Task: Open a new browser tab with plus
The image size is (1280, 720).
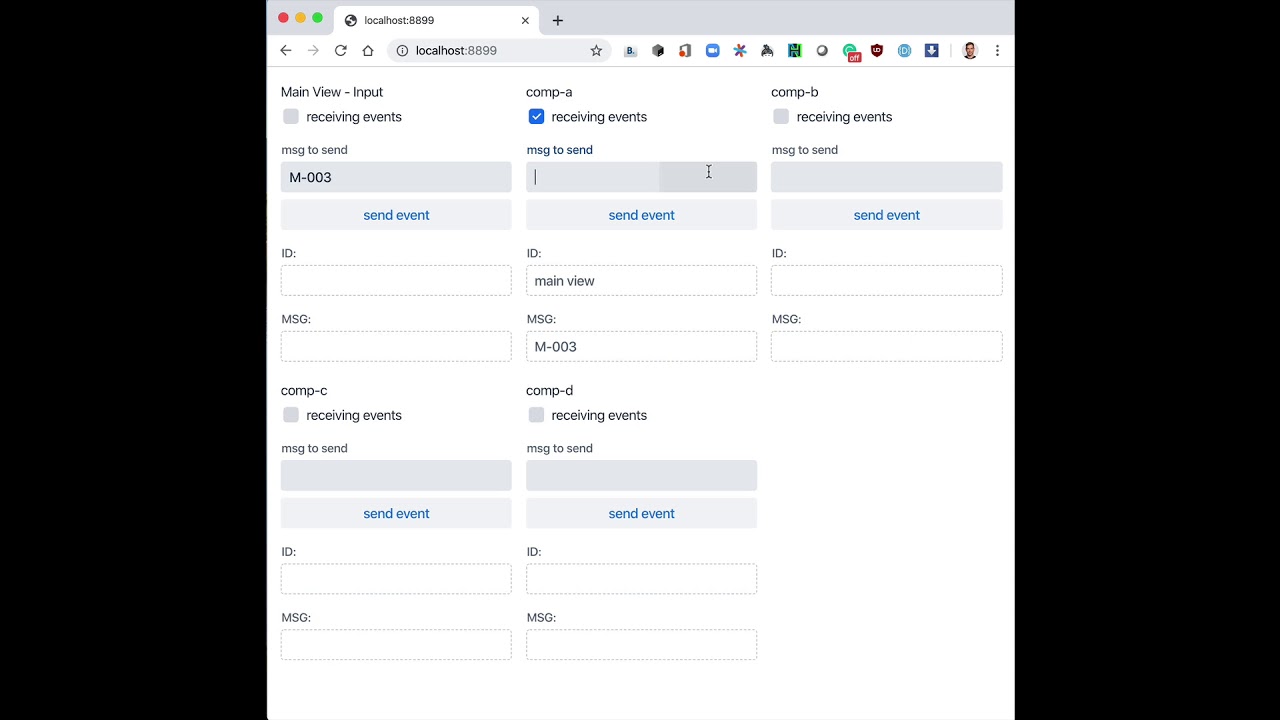Action: pos(558,20)
